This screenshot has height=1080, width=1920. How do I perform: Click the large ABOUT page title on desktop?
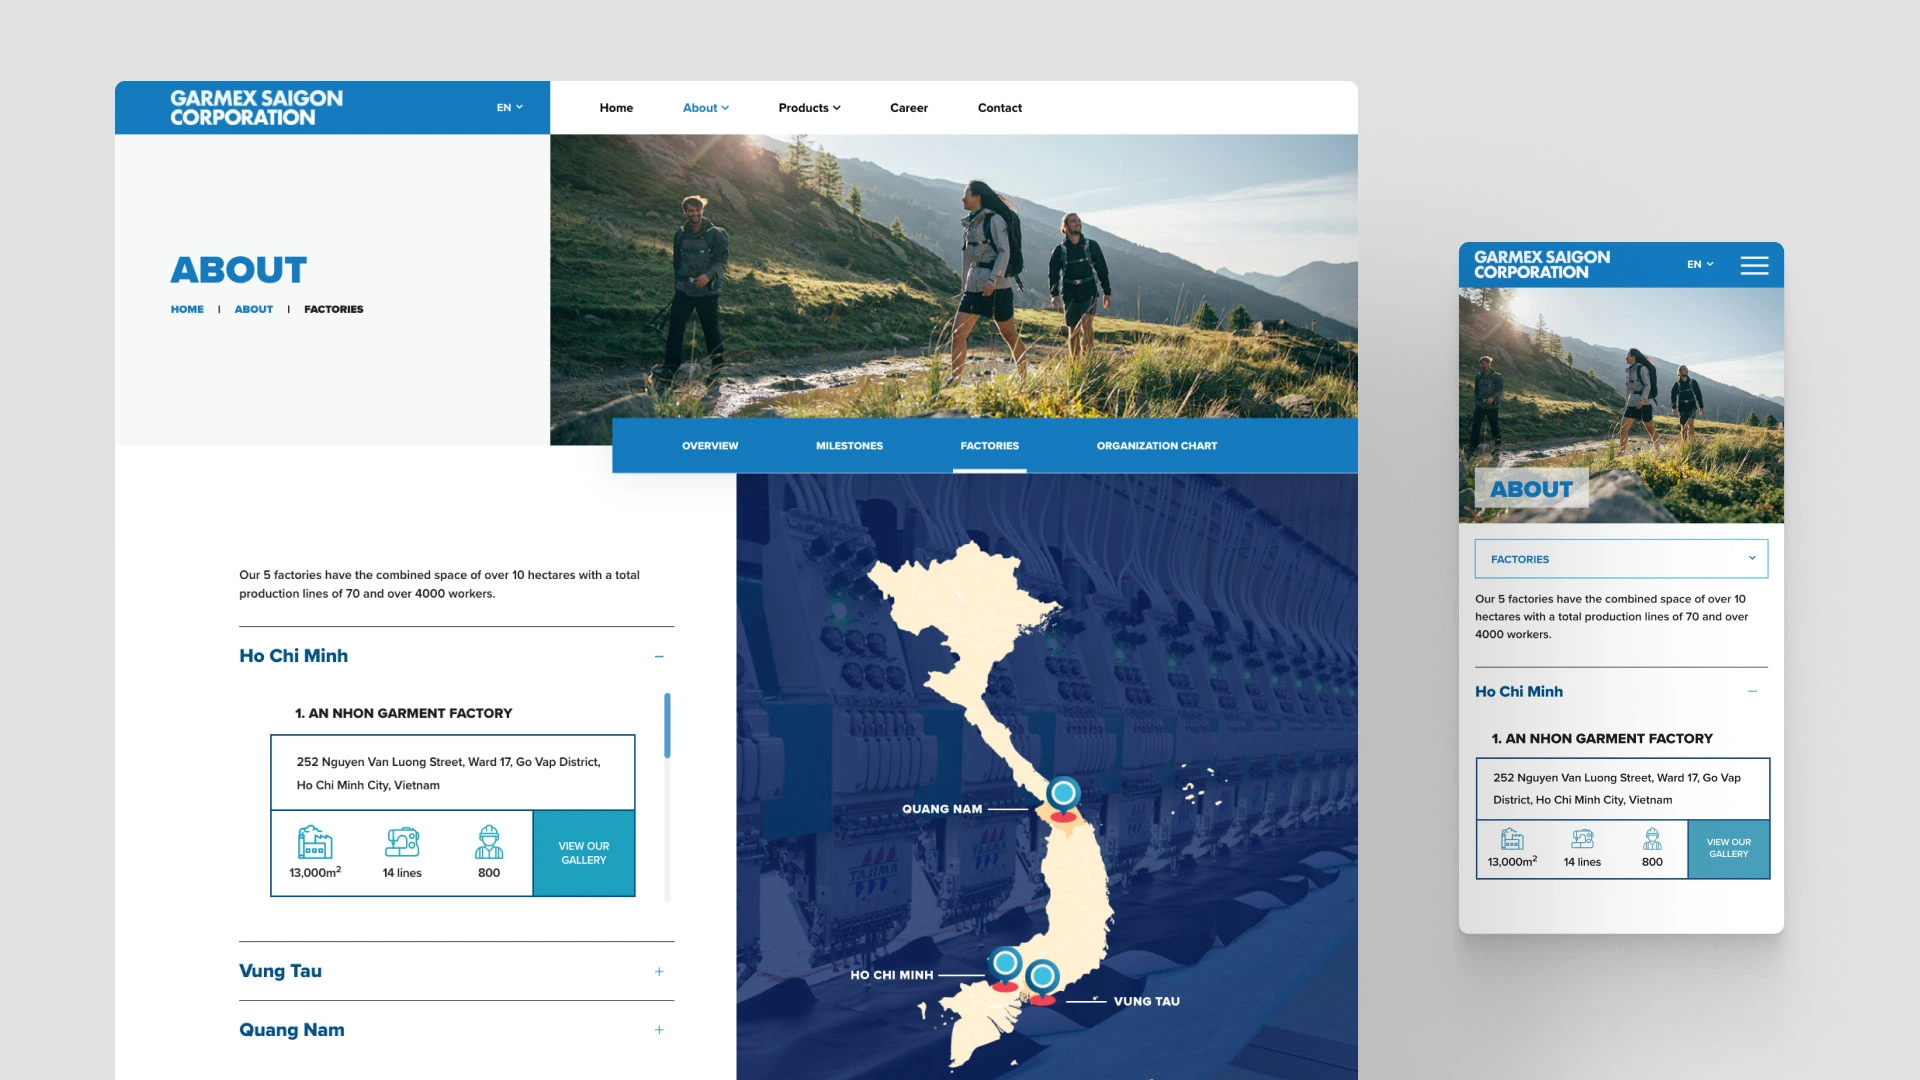pyautogui.click(x=239, y=270)
